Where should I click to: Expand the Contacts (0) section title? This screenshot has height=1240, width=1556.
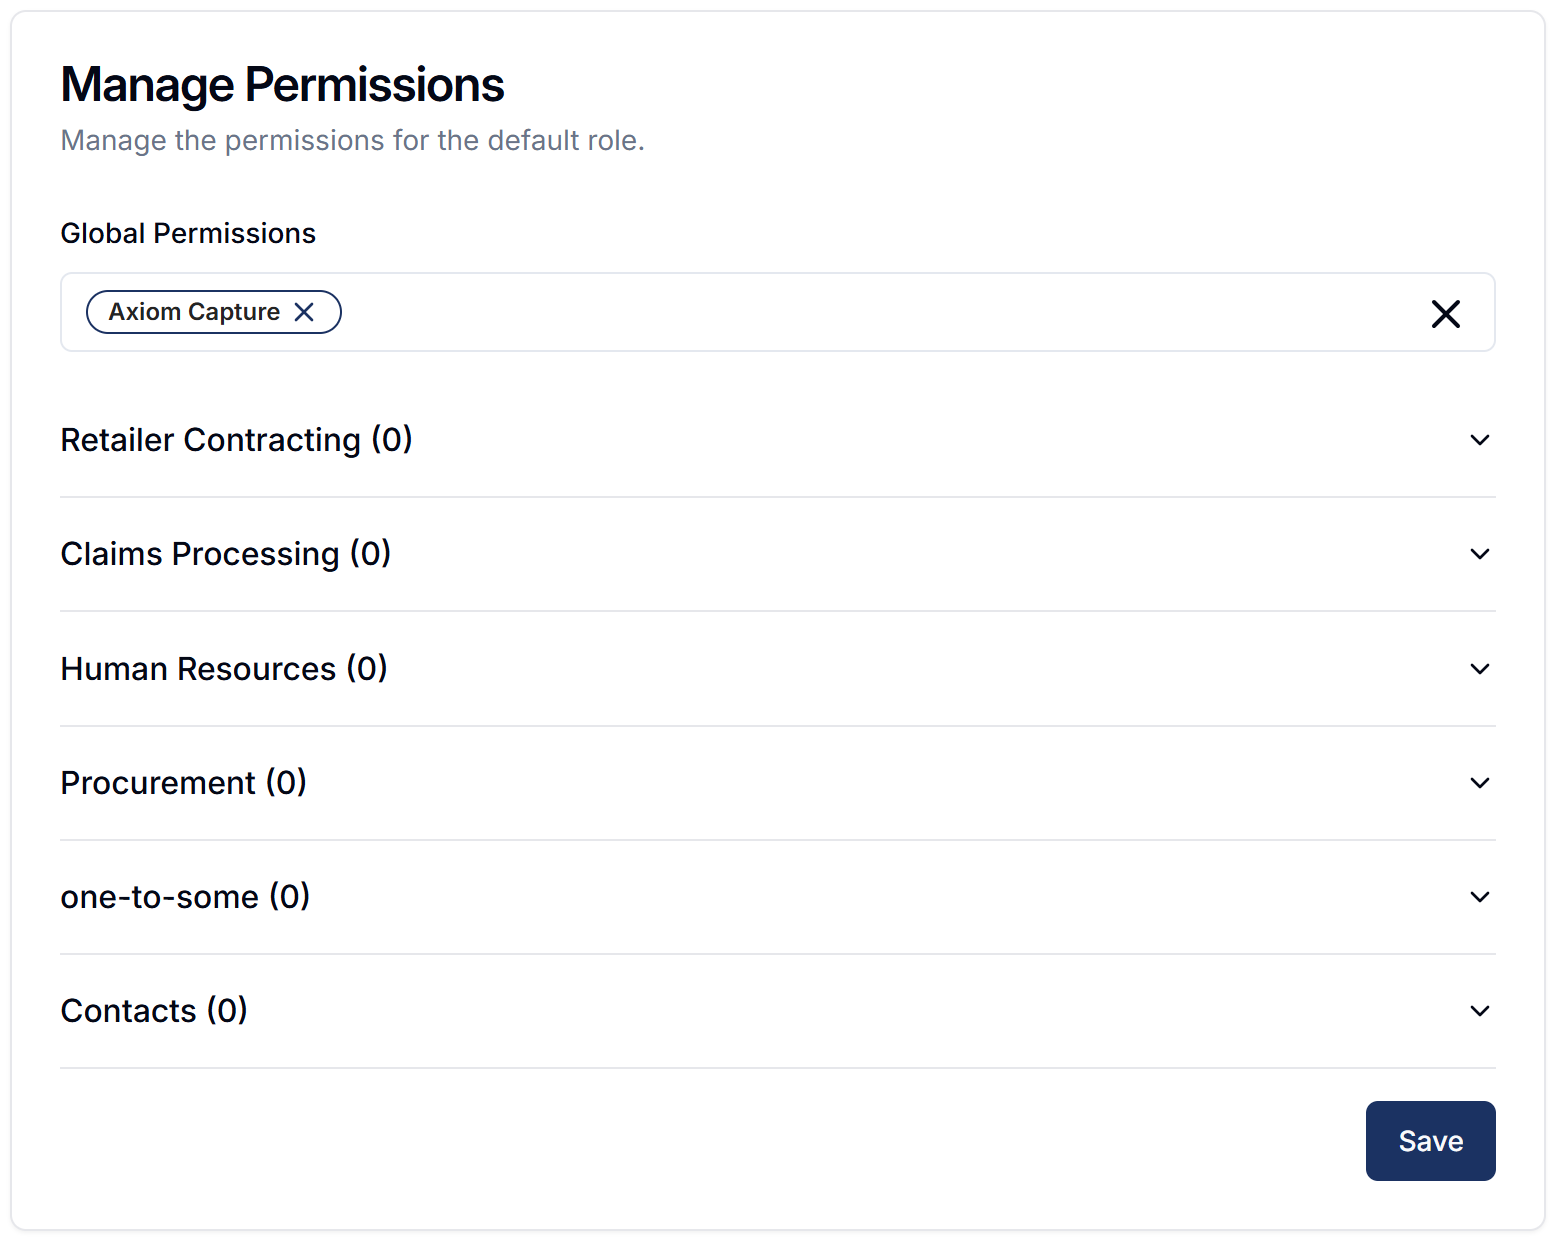click(154, 1011)
